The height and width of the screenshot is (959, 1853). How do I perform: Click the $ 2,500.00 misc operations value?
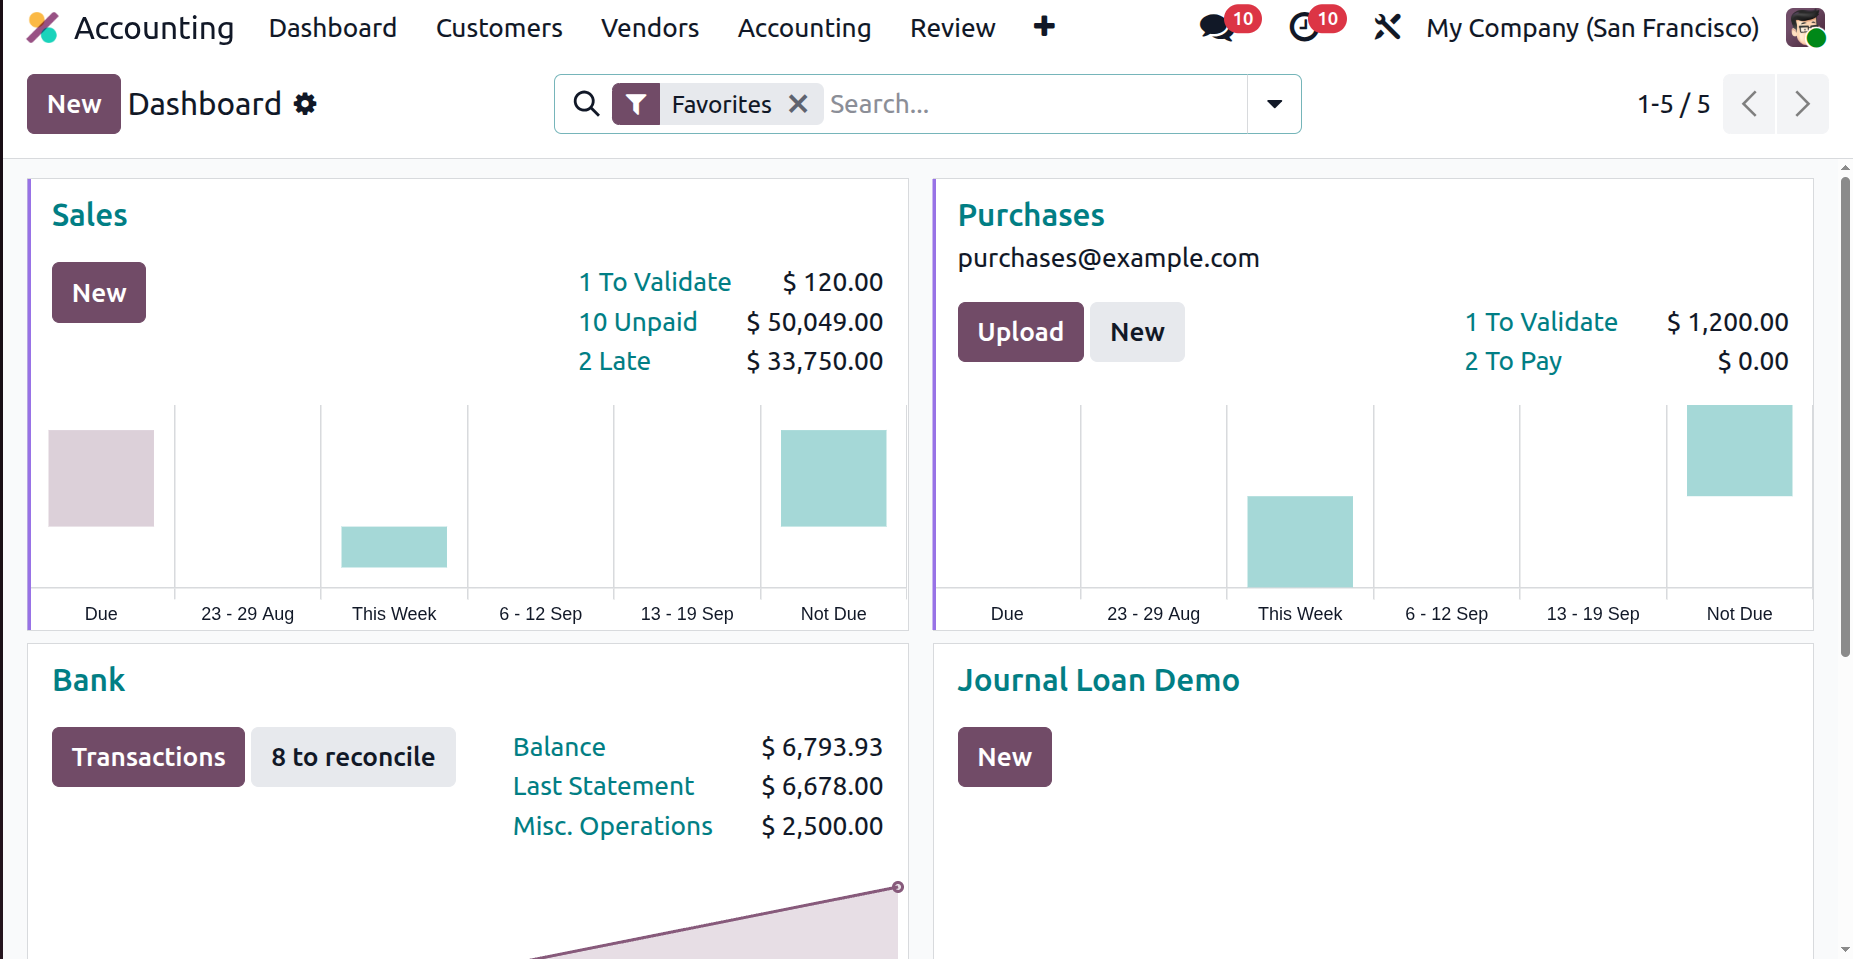pos(822,826)
